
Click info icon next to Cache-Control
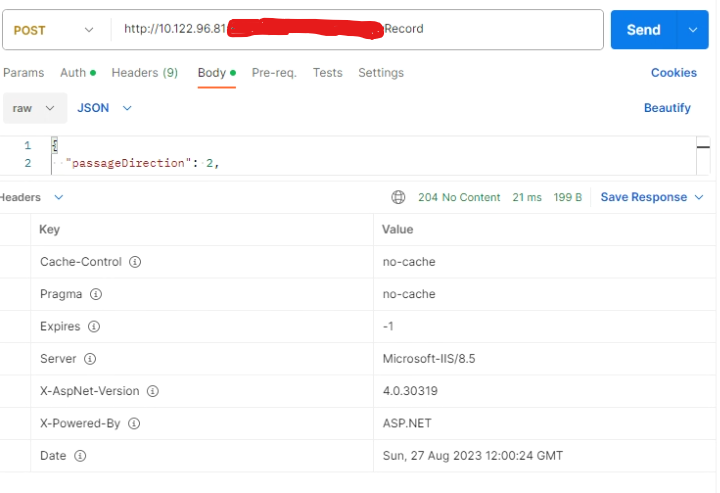coord(135,262)
